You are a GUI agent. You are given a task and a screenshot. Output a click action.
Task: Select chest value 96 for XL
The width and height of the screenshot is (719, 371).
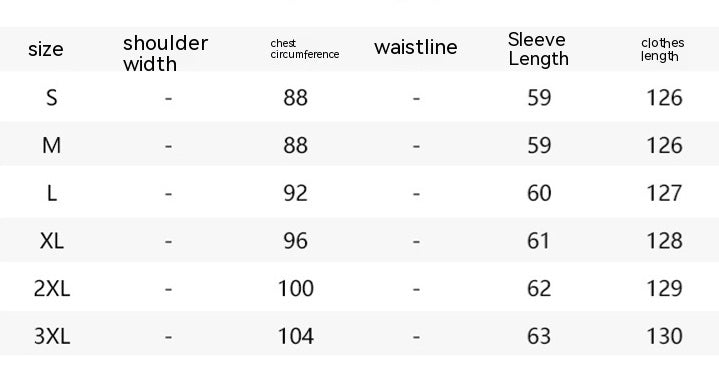pyautogui.click(x=295, y=241)
